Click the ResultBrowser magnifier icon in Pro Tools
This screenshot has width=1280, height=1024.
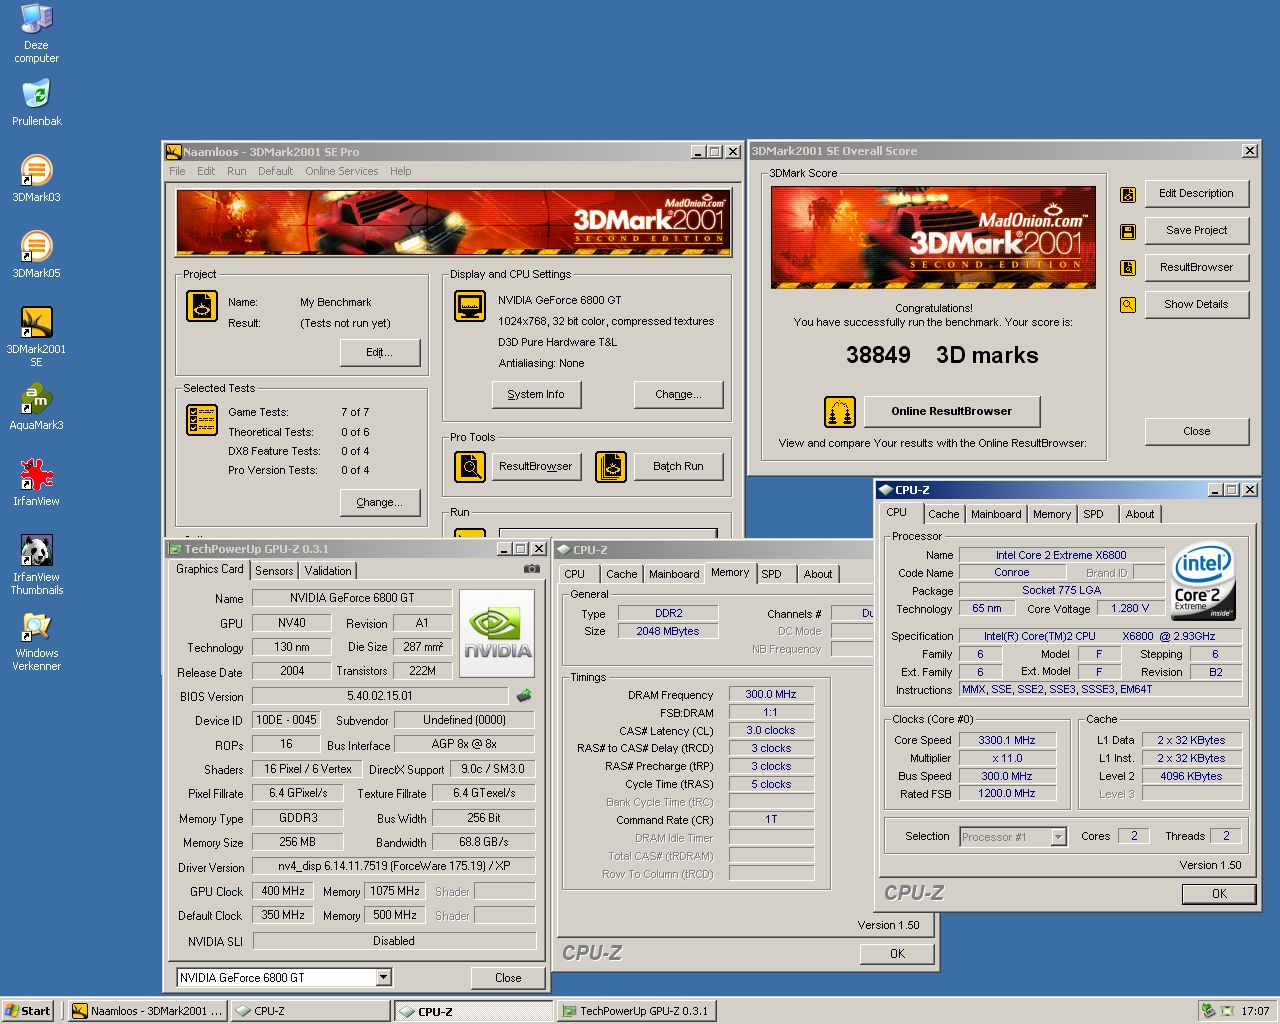[470, 466]
